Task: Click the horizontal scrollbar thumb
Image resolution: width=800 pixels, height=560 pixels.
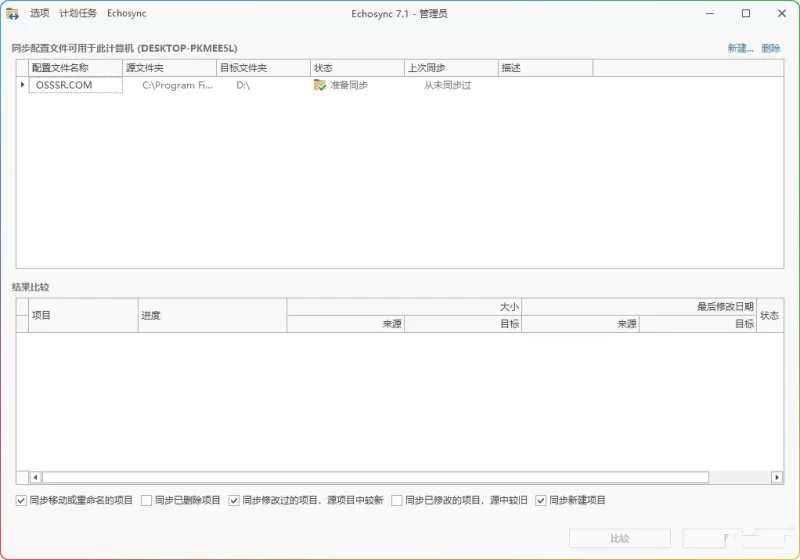Action: pyautogui.click(x=375, y=477)
